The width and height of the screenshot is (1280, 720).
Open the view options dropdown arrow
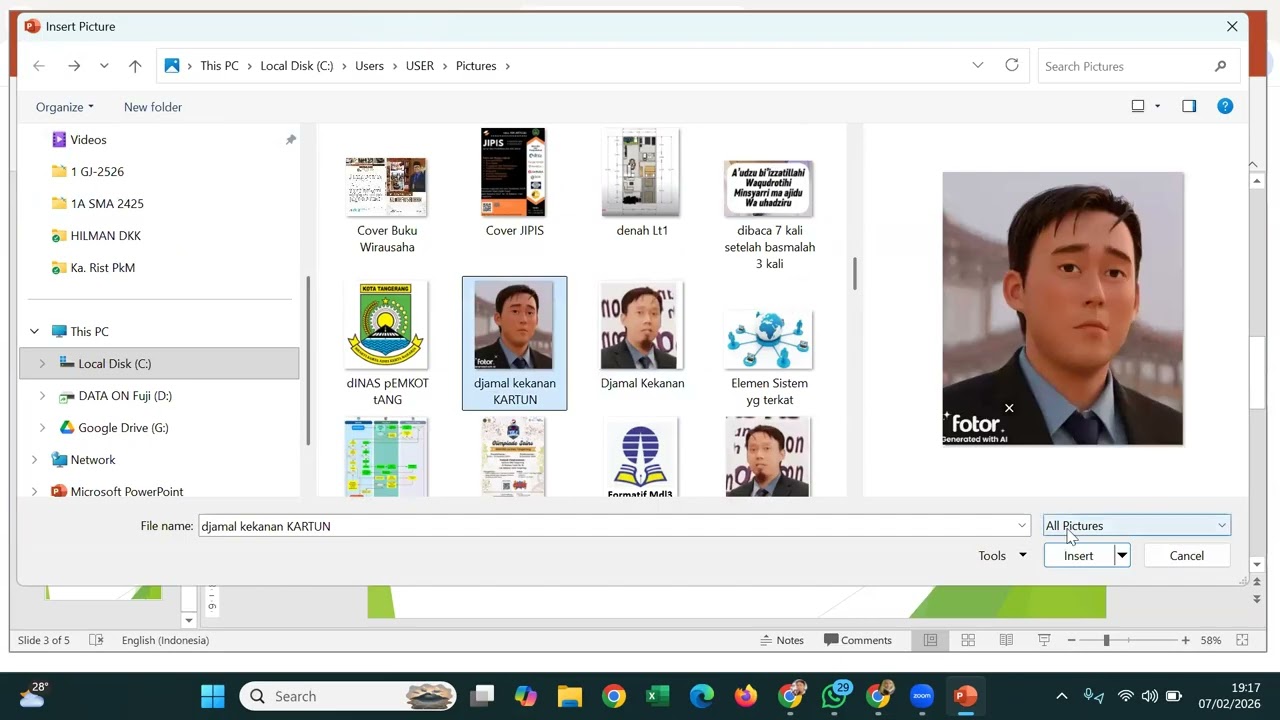pos(1158,106)
